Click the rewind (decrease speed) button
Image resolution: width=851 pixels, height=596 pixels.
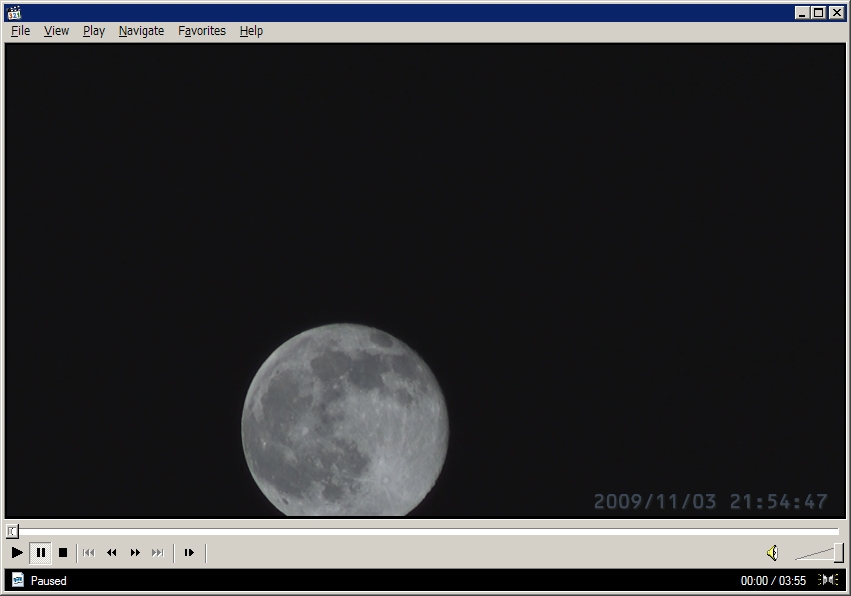click(x=112, y=552)
